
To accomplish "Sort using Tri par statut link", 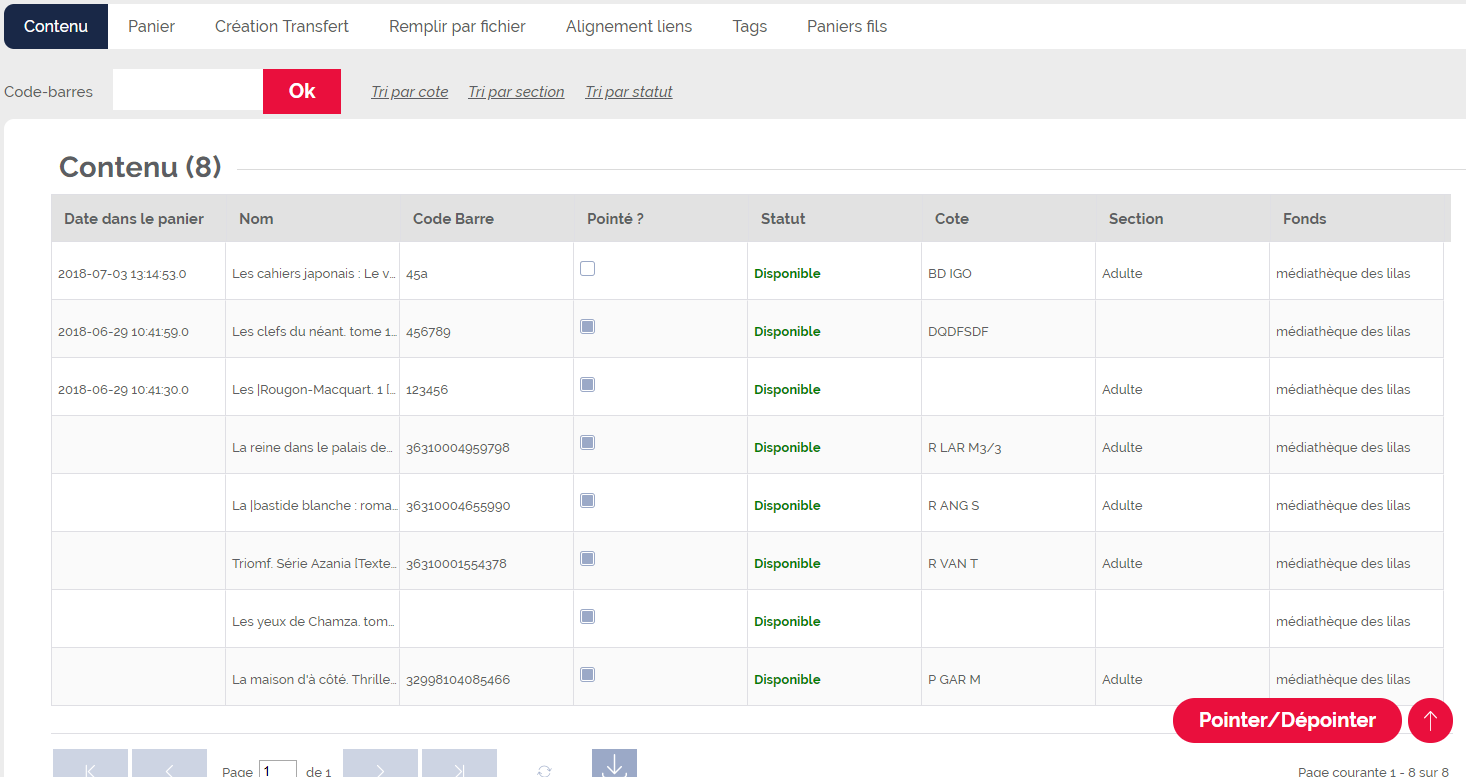I will (629, 92).
